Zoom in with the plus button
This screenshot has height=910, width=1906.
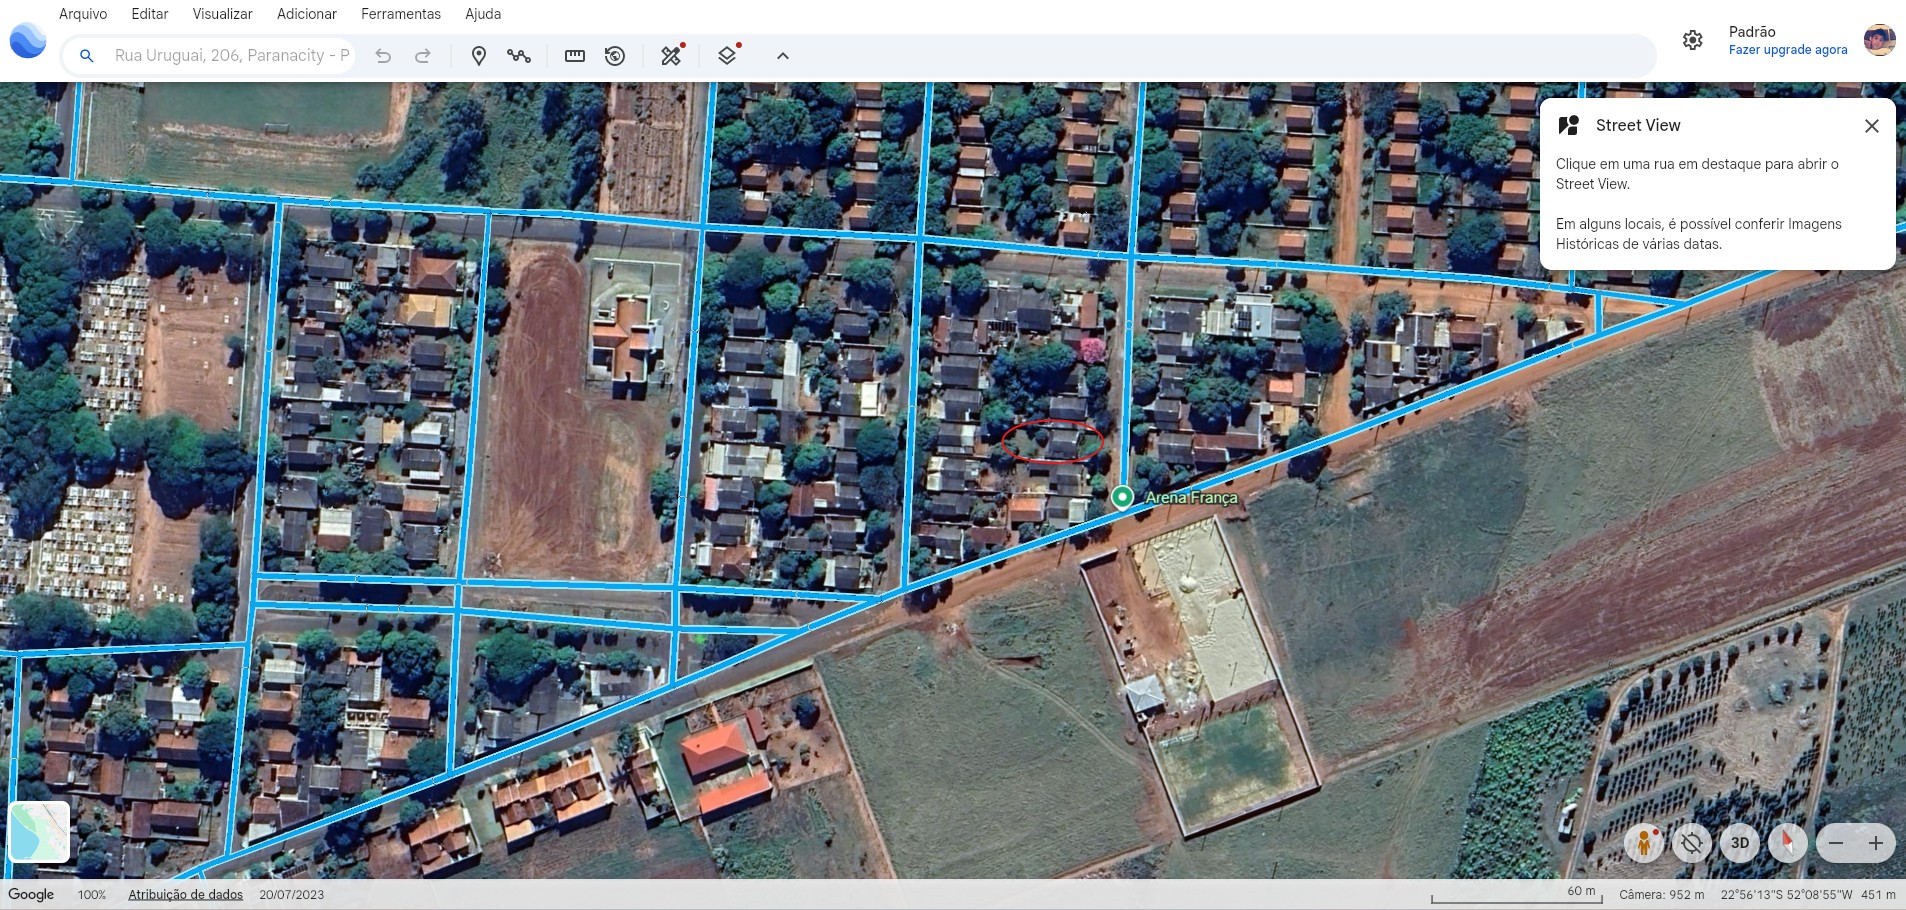(x=1876, y=843)
